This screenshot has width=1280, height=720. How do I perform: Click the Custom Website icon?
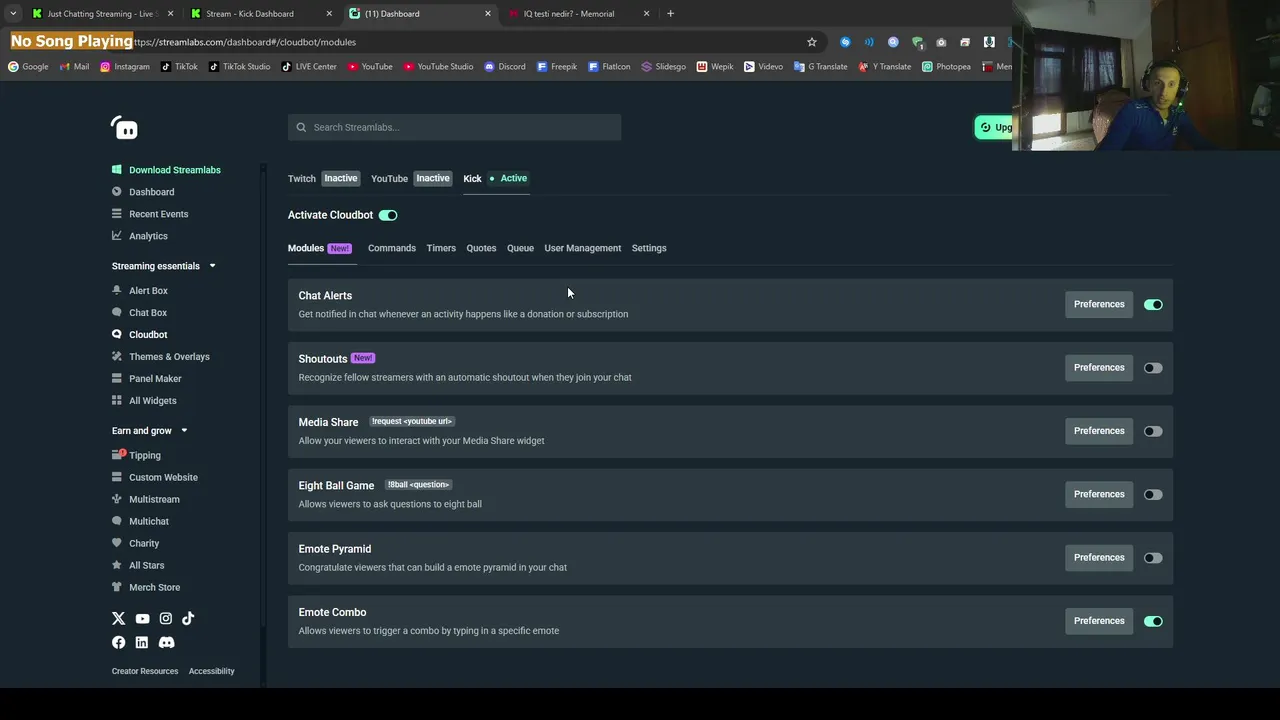point(117,477)
